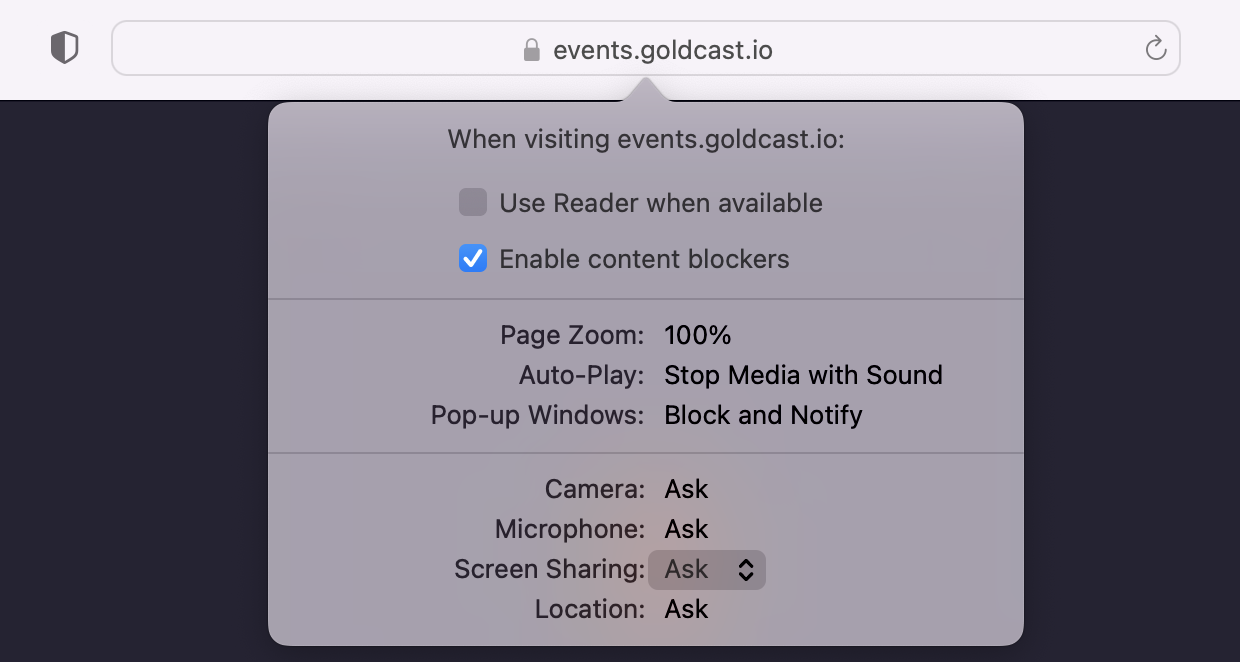Click the 'Screen Sharing:' label
Viewport: 1240px width, 662px height.
click(550, 569)
